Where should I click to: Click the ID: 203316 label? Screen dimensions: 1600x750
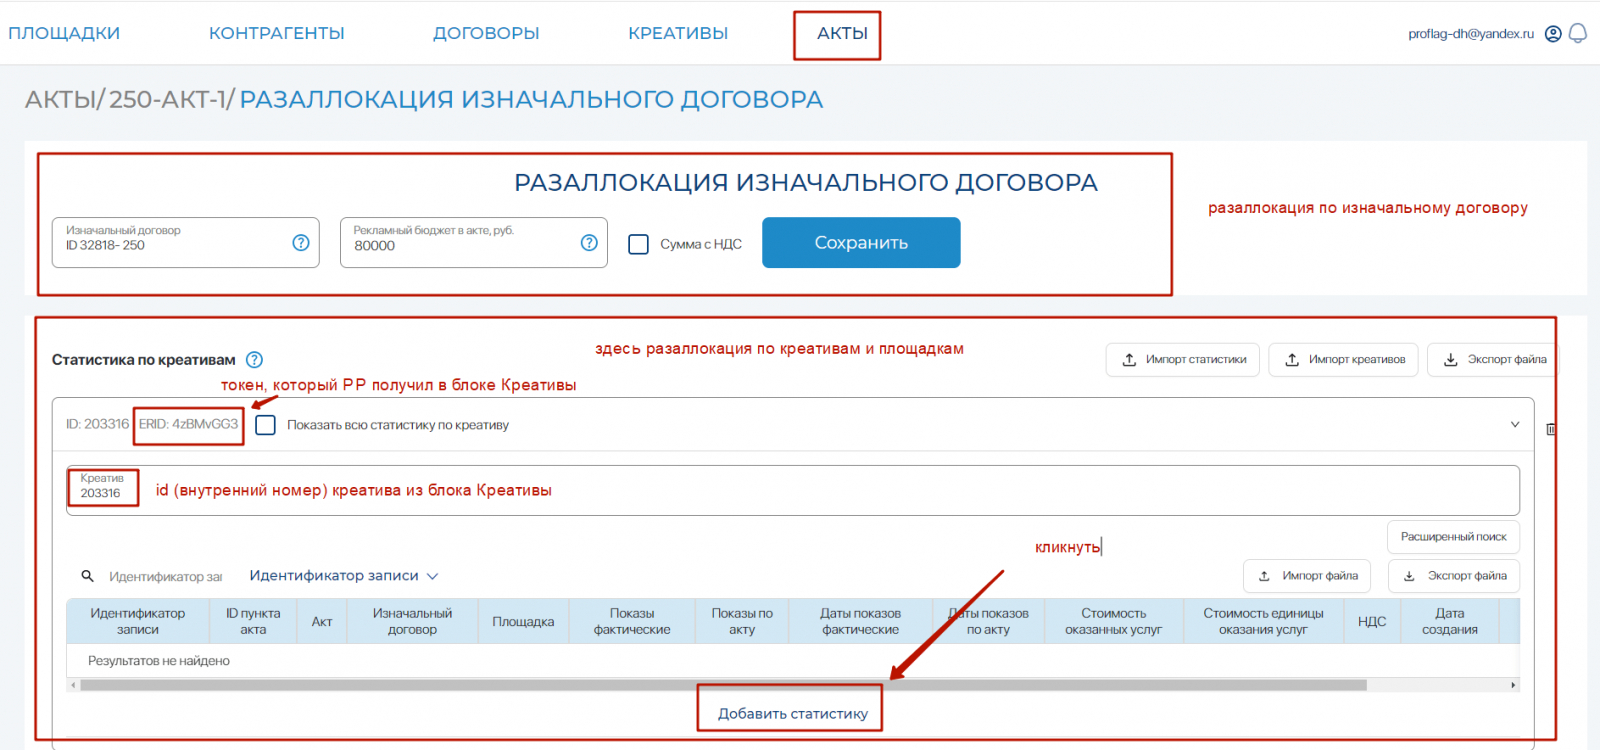tap(97, 424)
